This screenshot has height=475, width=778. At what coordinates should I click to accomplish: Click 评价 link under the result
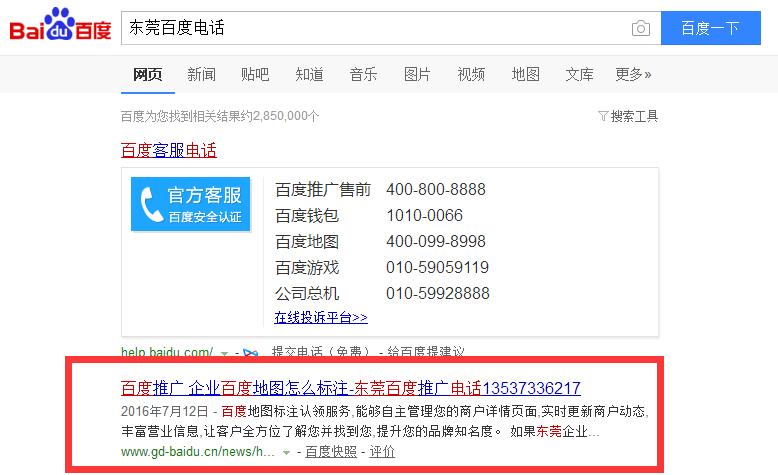coord(382,452)
